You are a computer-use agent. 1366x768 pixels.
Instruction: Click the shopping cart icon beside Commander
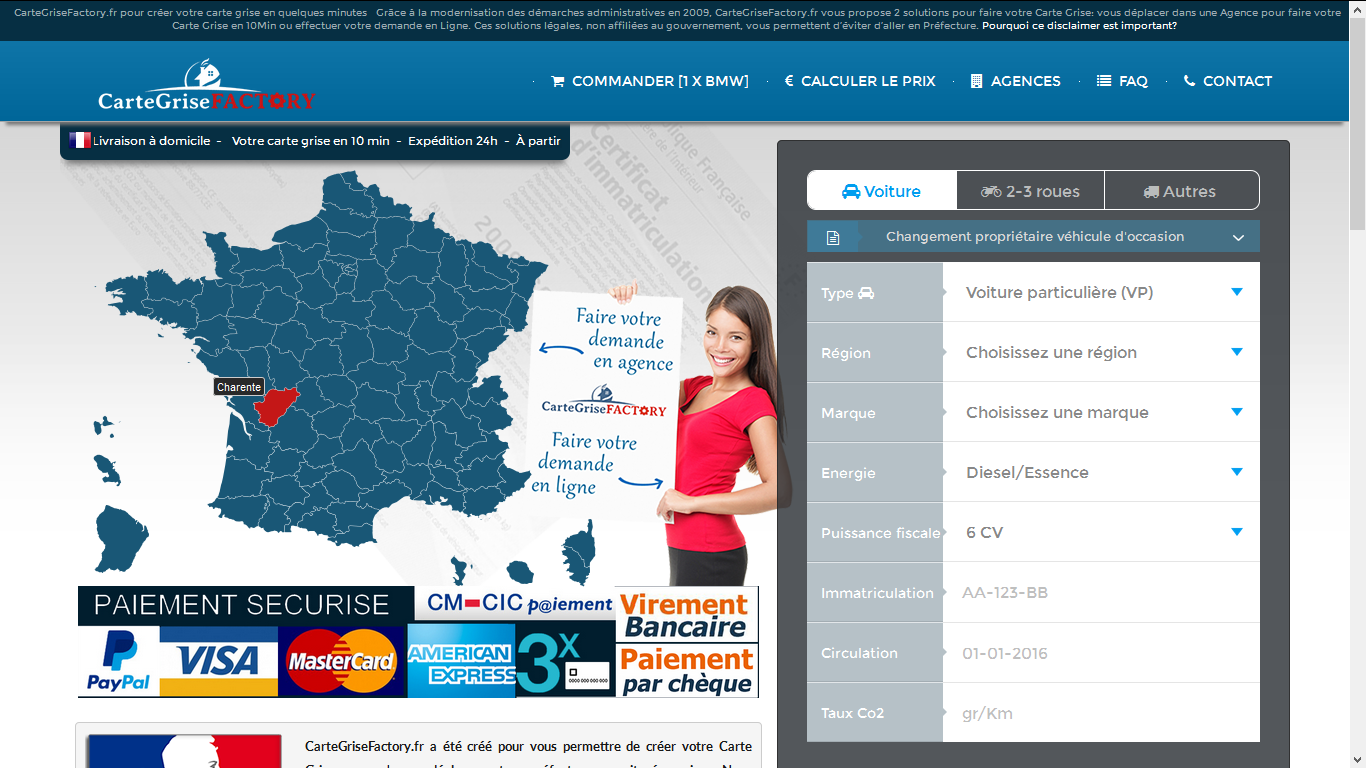click(558, 81)
